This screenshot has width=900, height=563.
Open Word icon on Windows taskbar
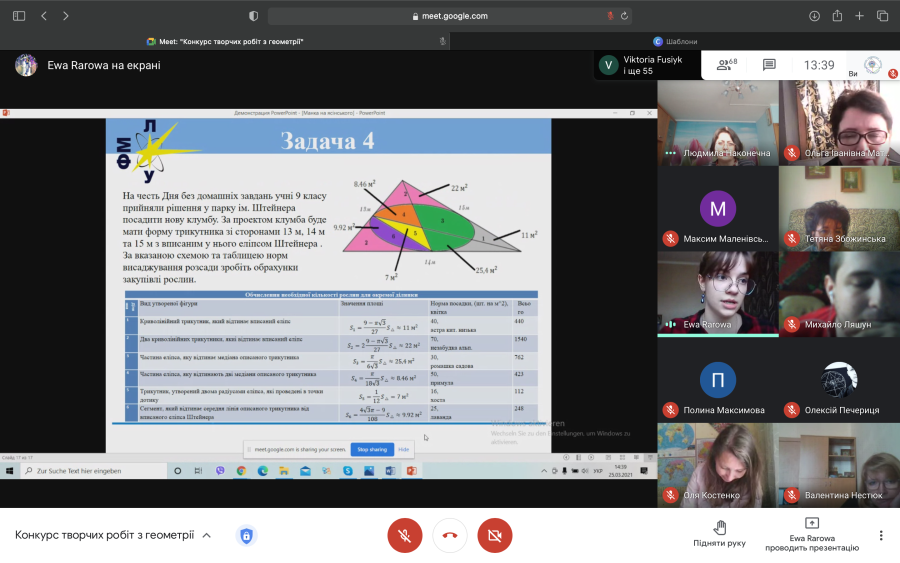pos(390,471)
